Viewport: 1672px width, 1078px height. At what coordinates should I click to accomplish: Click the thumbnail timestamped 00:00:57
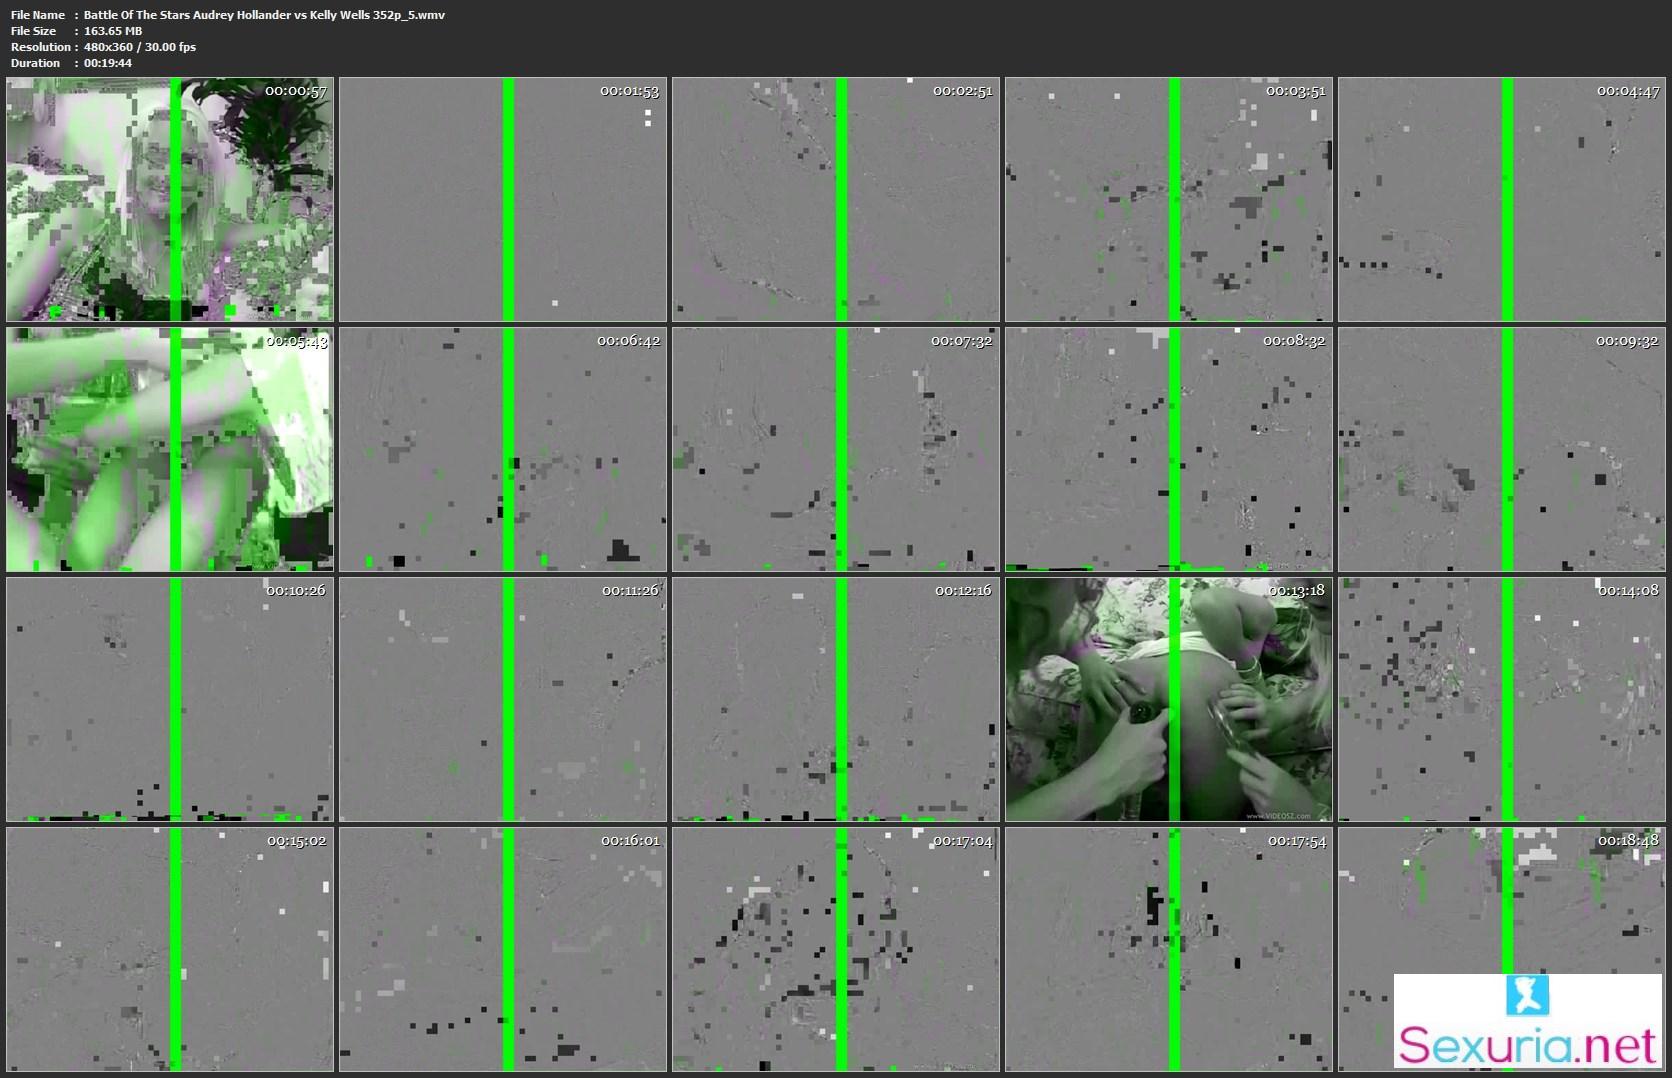tap(170, 199)
